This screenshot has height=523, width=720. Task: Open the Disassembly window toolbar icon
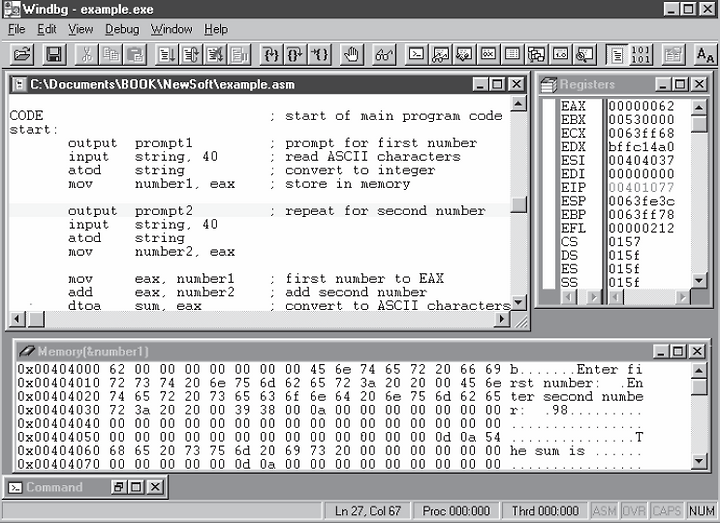(x=561, y=55)
